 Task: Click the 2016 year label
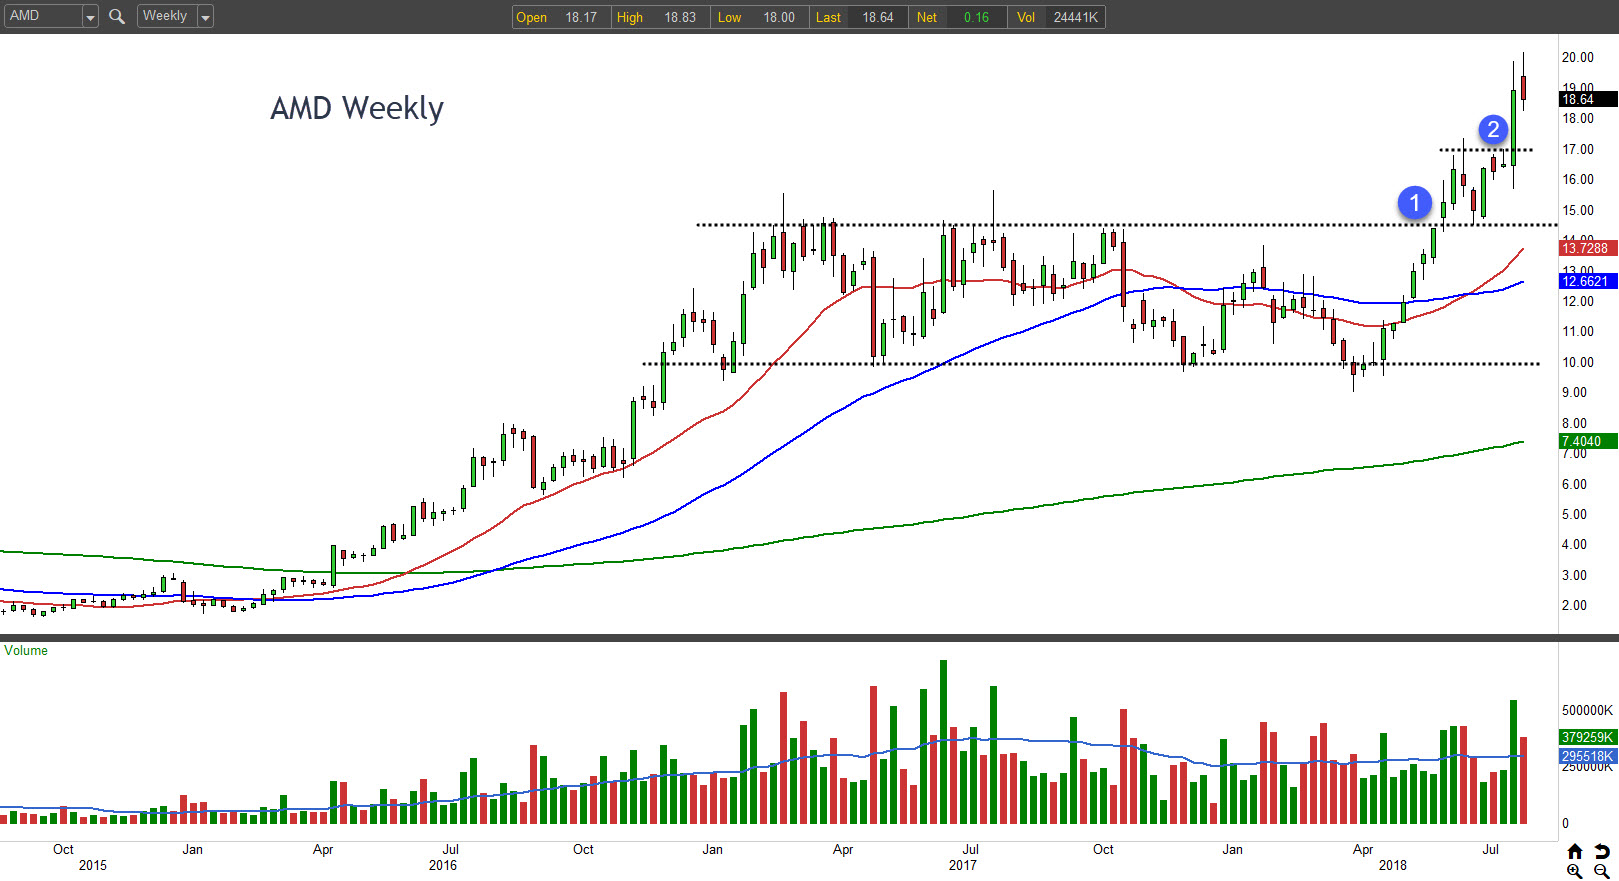[443, 865]
